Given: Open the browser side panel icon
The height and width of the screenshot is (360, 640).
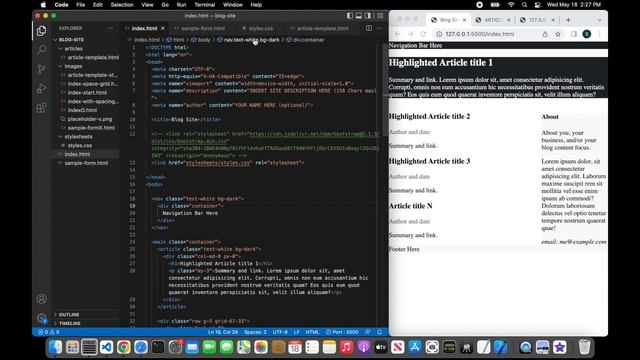Looking at the screenshot, I should coord(573,34).
